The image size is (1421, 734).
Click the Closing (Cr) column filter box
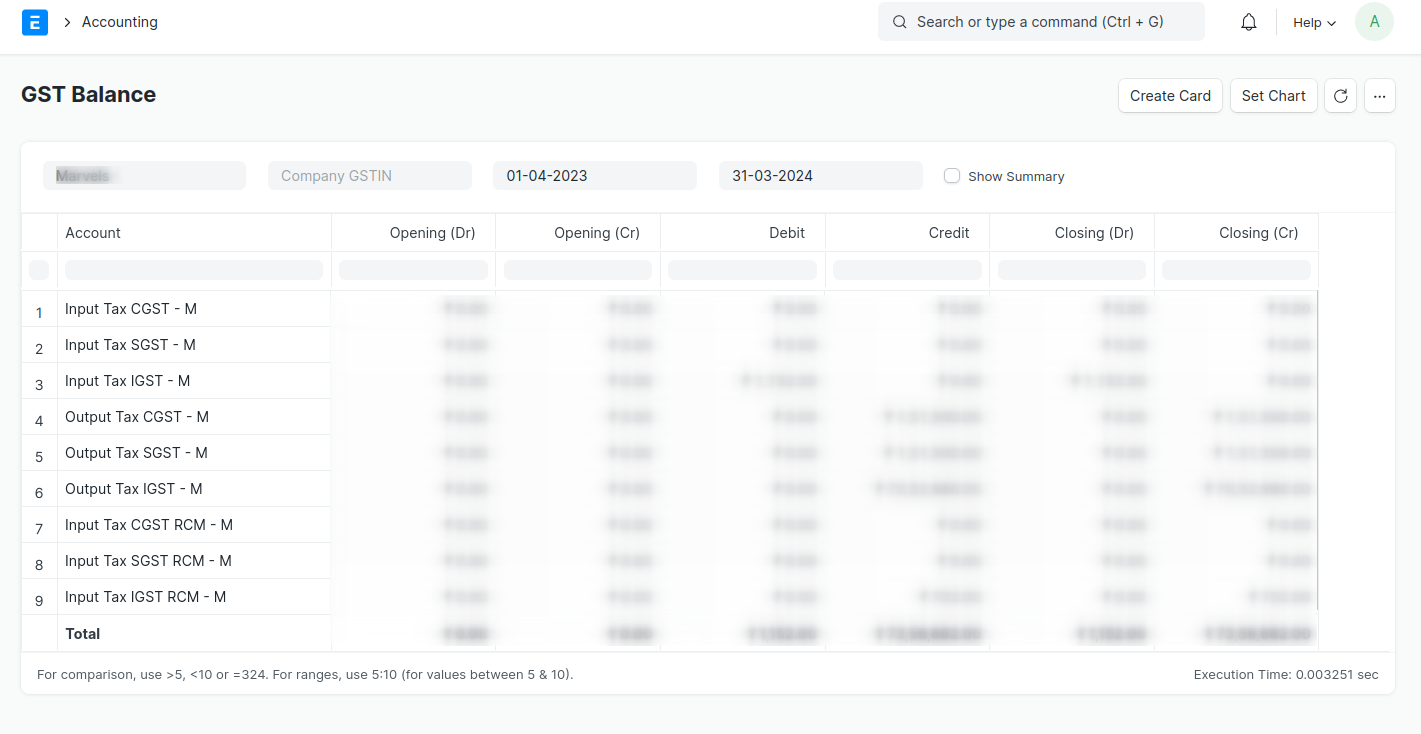tap(1236, 270)
